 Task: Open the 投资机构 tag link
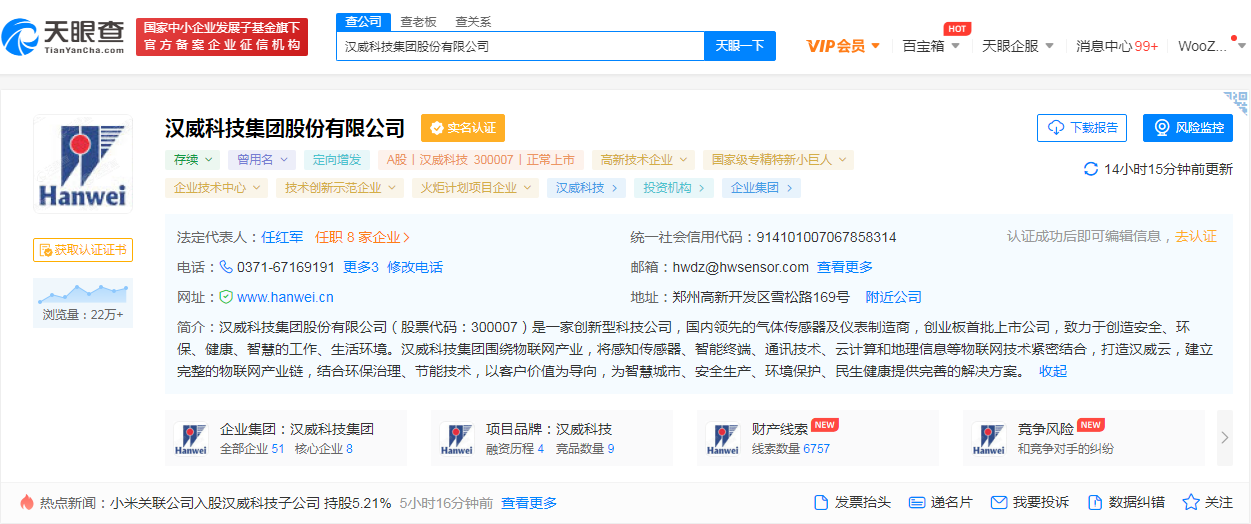coord(674,187)
